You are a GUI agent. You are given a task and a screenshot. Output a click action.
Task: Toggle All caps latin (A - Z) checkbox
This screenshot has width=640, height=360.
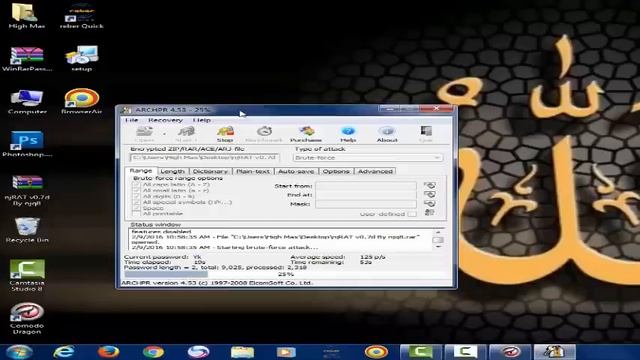(x=136, y=184)
